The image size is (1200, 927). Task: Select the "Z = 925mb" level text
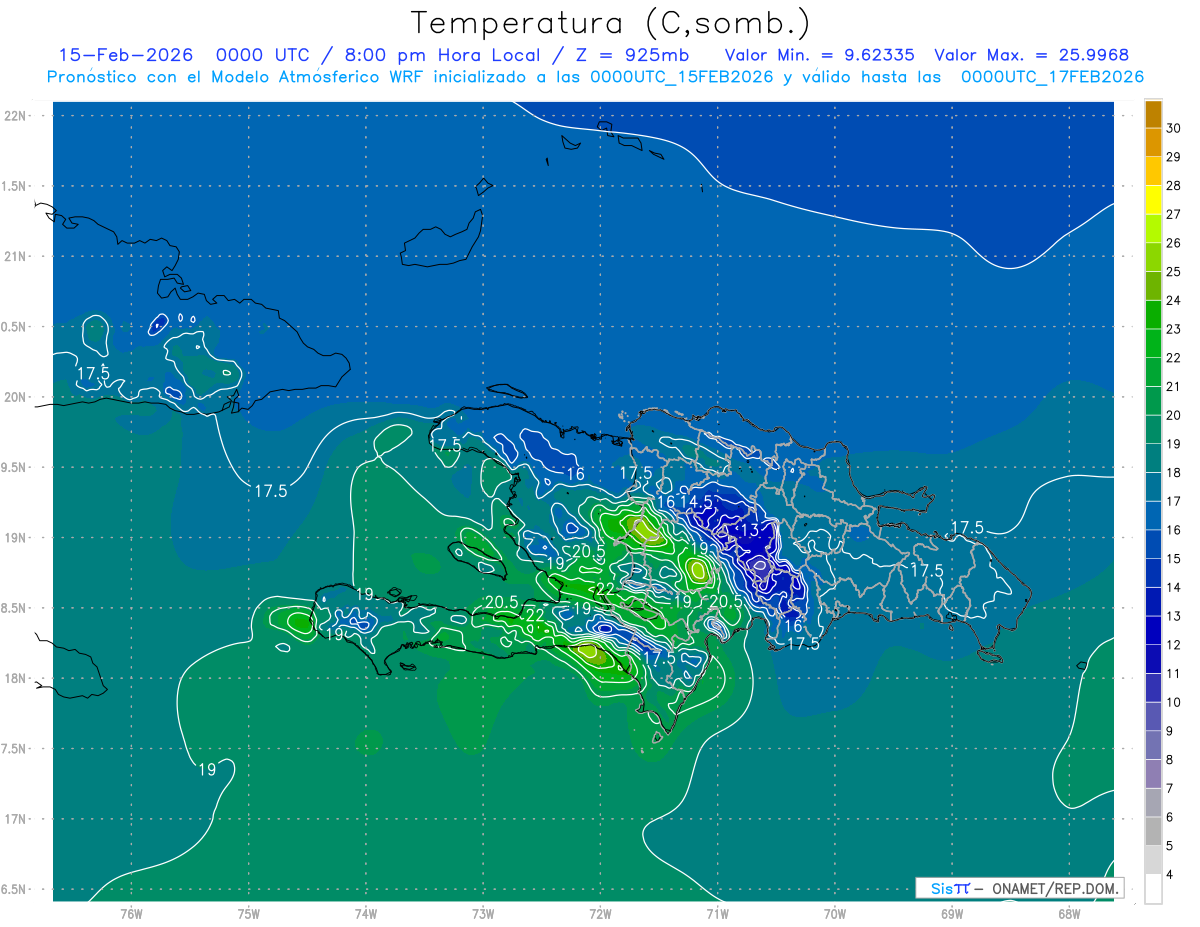[x=630, y=55]
